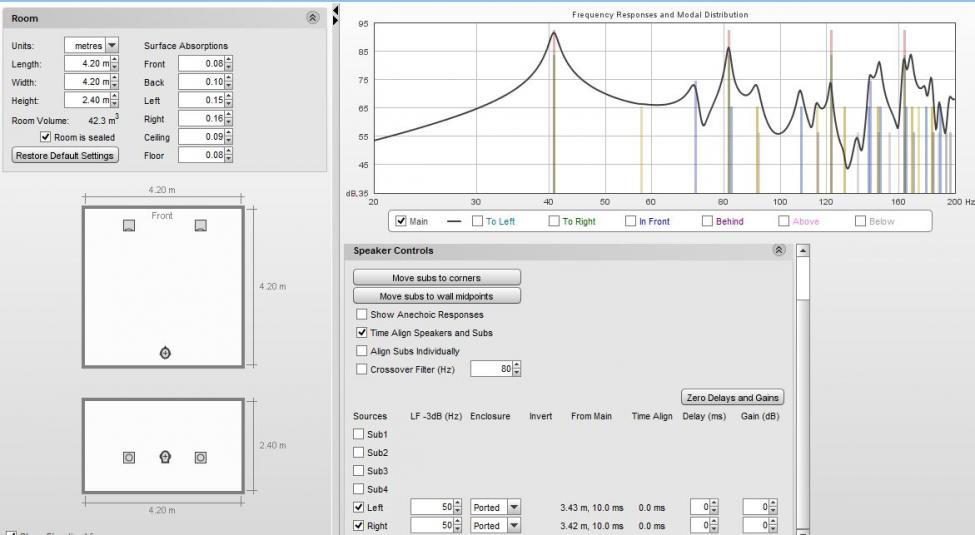
Task: Click the splitter collapse arrows
Action: 336,15
